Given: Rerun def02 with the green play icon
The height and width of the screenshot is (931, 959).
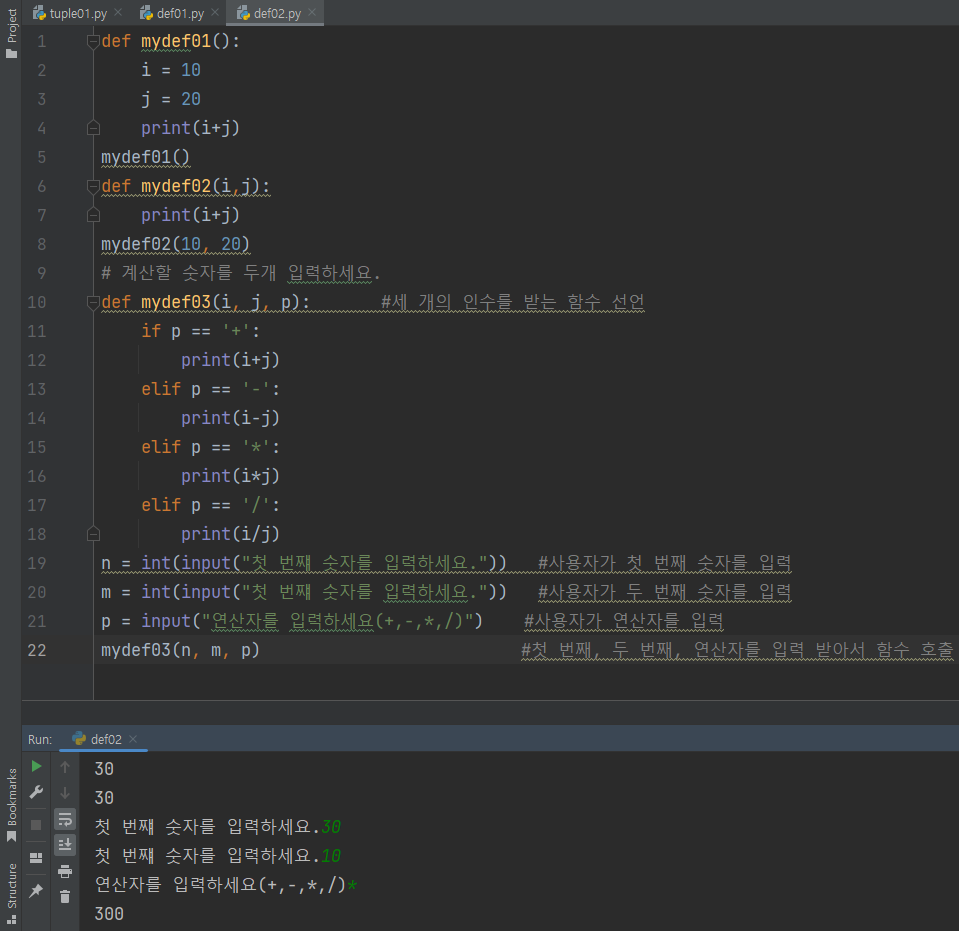Looking at the screenshot, I should (x=36, y=766).
